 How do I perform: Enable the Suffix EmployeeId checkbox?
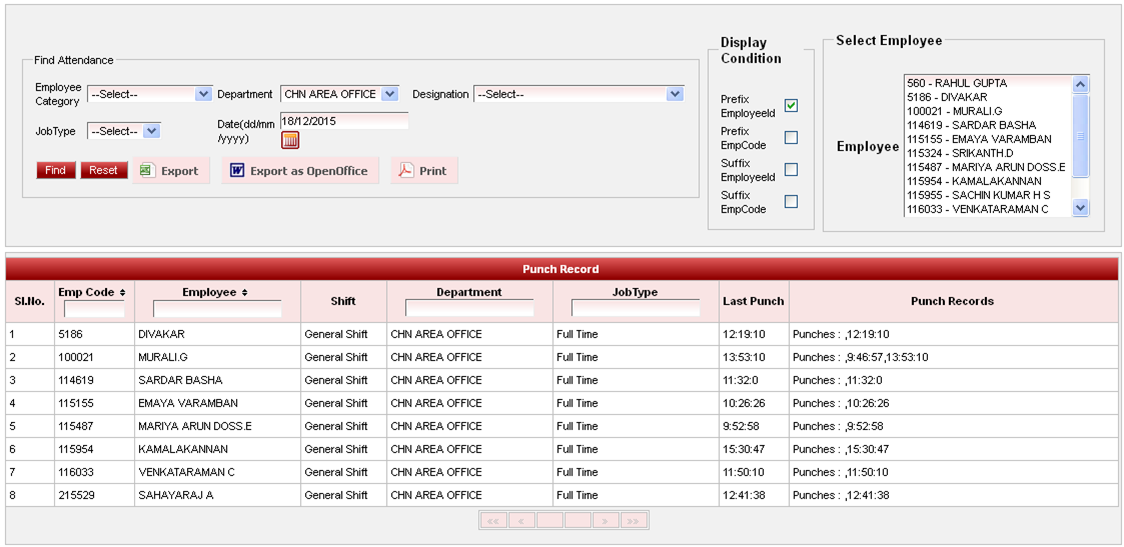791,170
